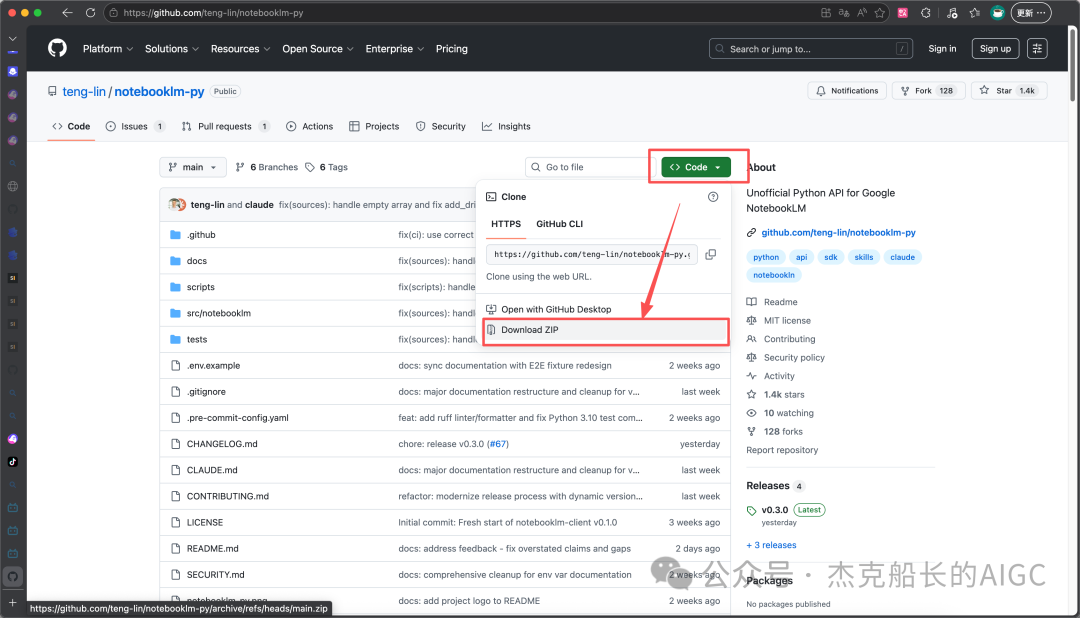Switch to the Pull requests tab
Image resolution: width=1080 pixels, height=618 pixels.
pyautogui.click(x=225, y=127)
